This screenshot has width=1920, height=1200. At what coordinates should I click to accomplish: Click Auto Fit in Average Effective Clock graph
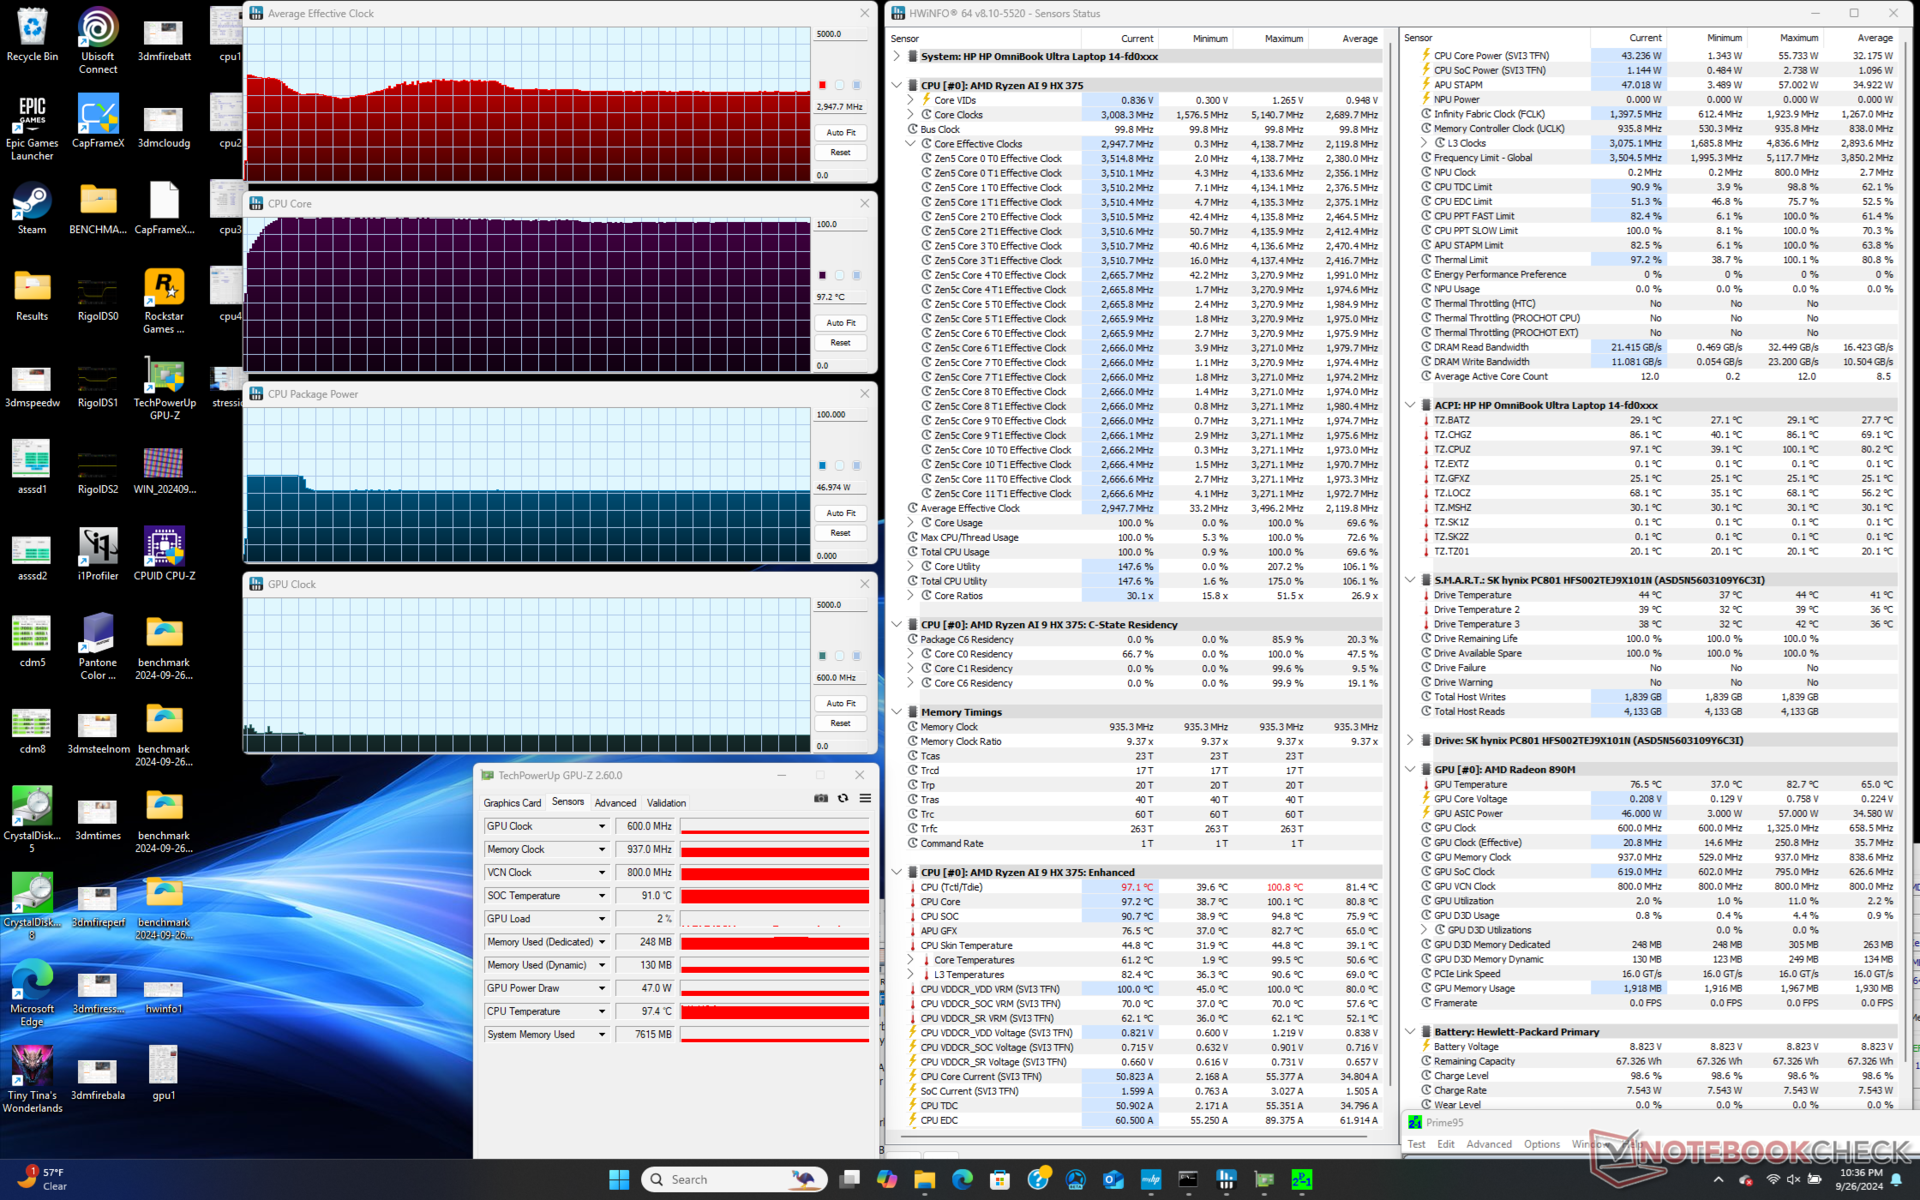[840, 132]
